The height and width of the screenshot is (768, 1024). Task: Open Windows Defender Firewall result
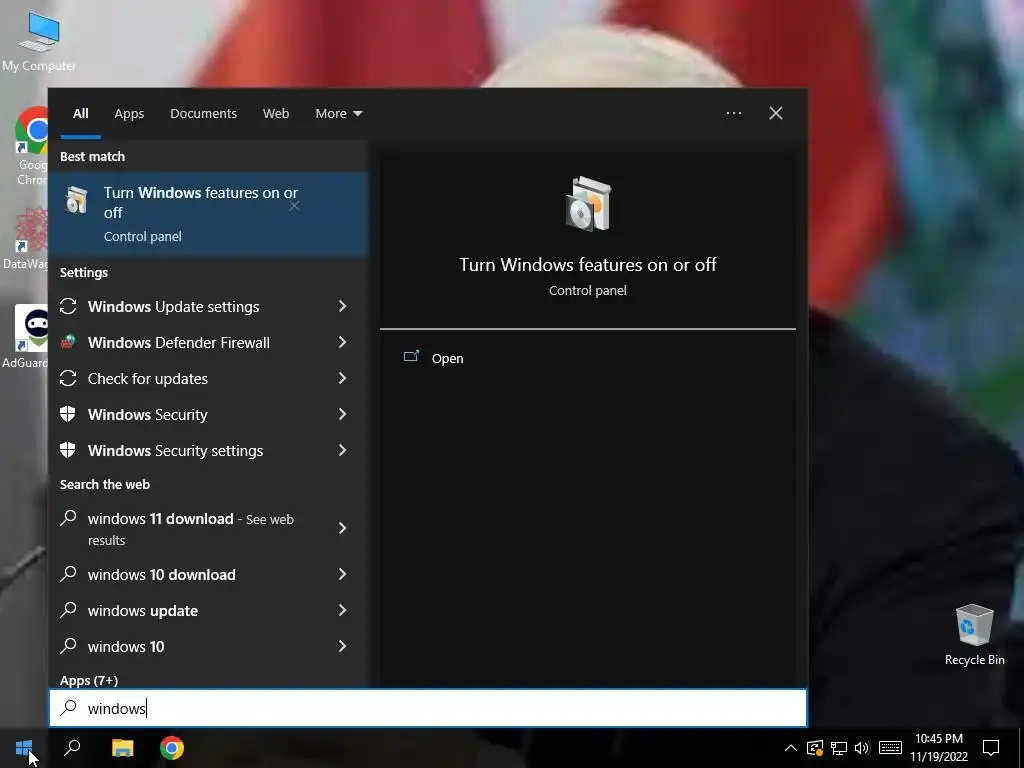189,342
